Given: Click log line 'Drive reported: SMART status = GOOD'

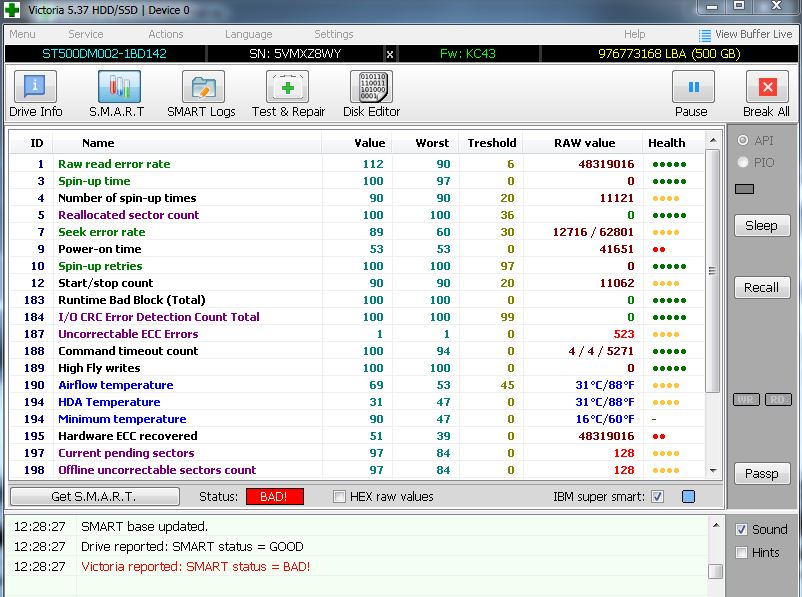Looking at the screenshot, I should click(192, 546).
